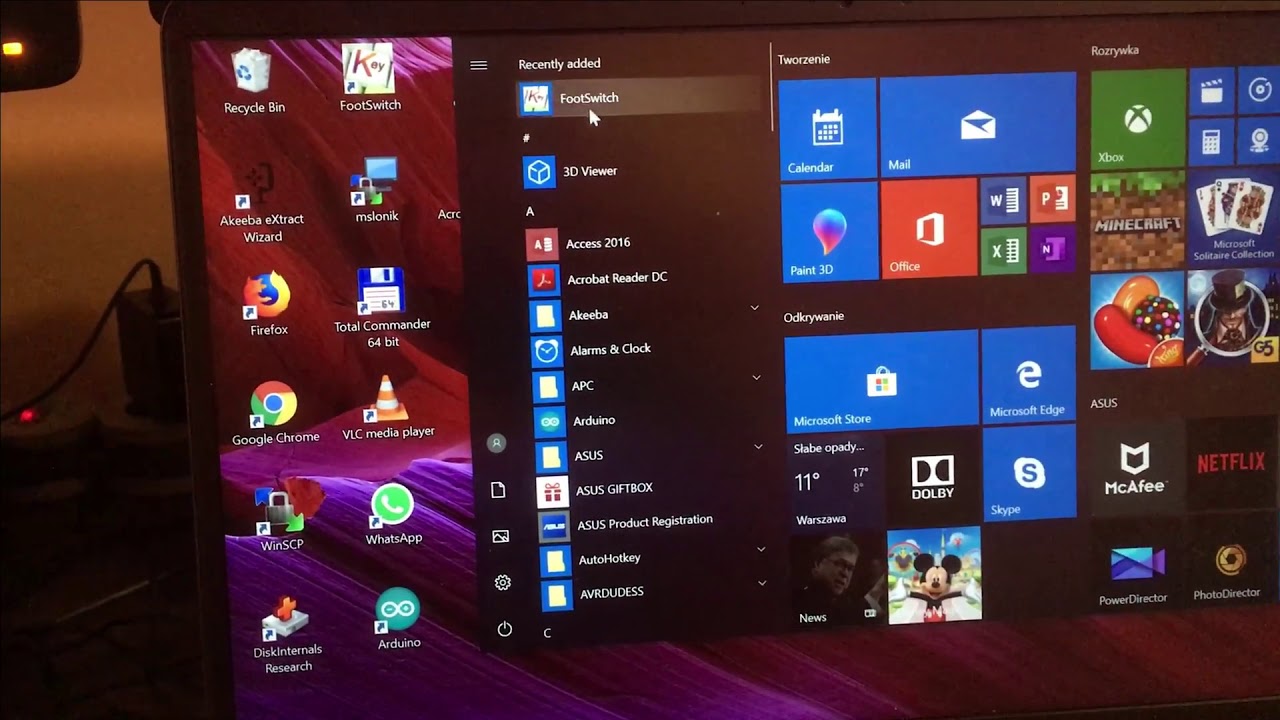Open the Microsoft Store tile
Viewport: 1280px width, 720px height.
[x=881, y=382]
